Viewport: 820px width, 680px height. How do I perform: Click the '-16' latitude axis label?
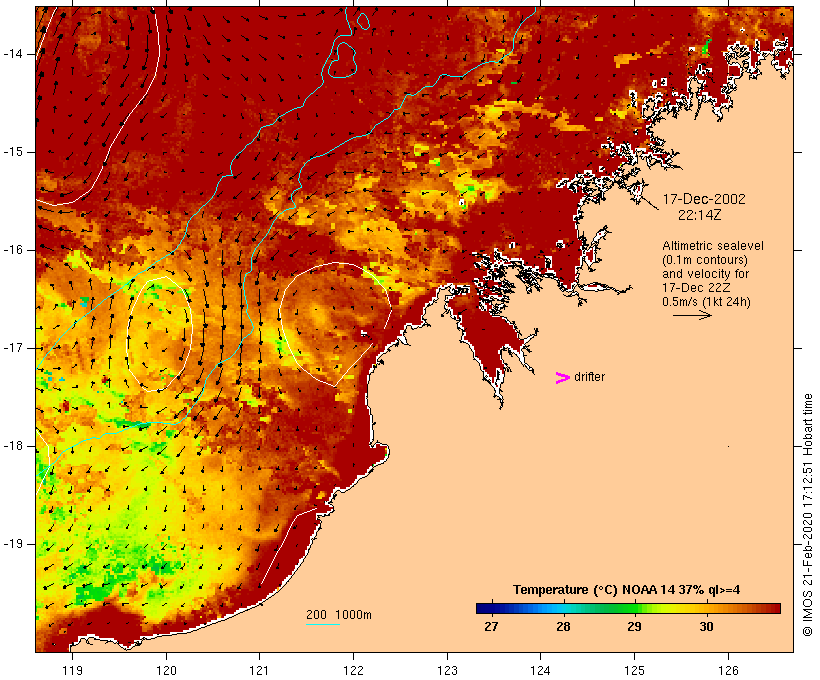coord(13,250)
